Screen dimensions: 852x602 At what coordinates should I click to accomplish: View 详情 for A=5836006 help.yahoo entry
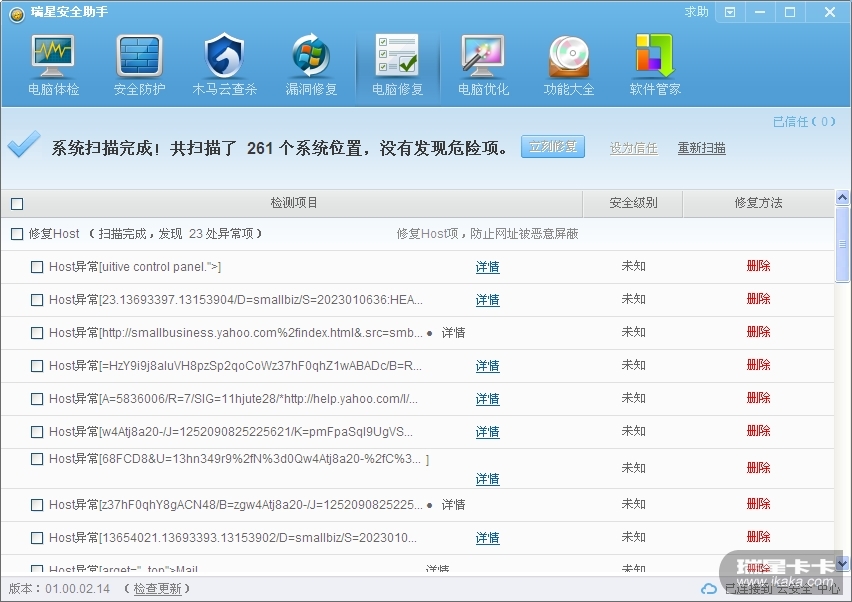487,399
